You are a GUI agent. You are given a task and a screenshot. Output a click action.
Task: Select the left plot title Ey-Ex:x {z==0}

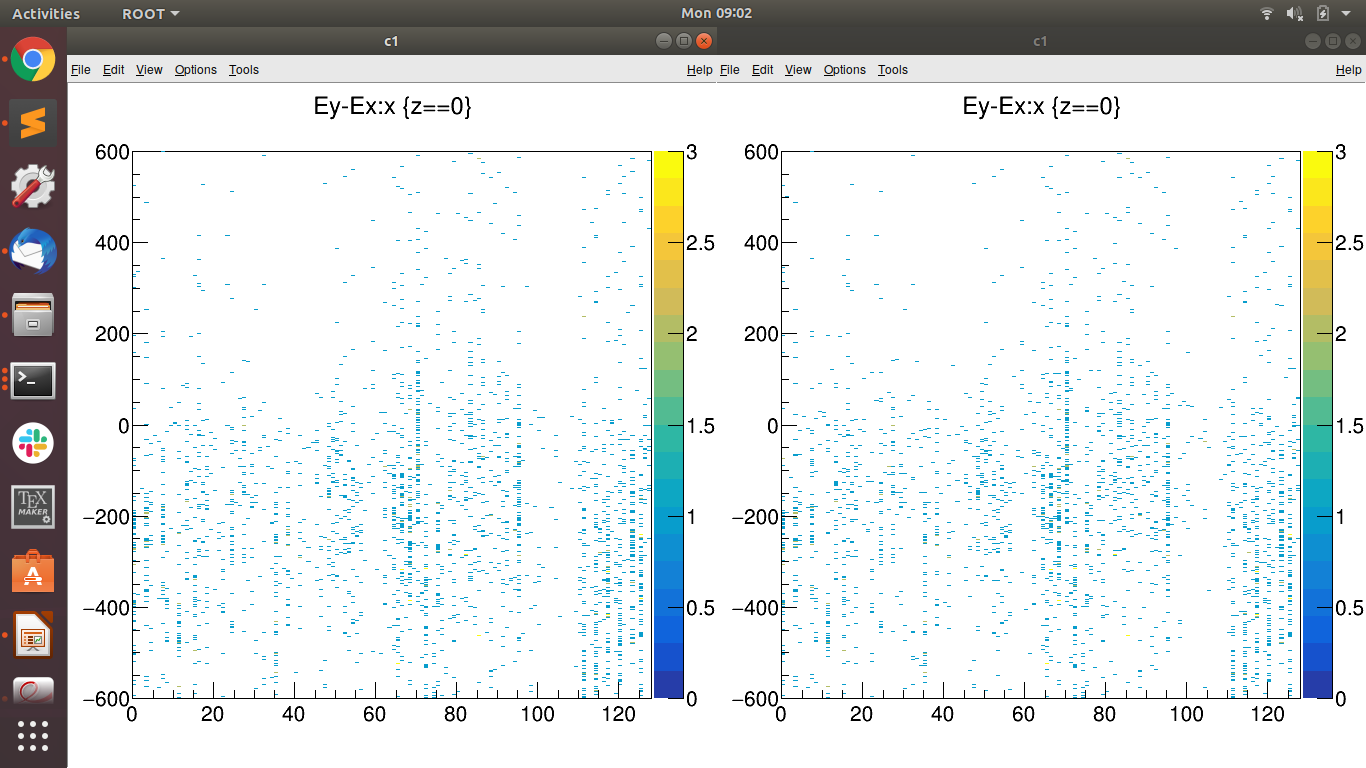pos(392,107)
